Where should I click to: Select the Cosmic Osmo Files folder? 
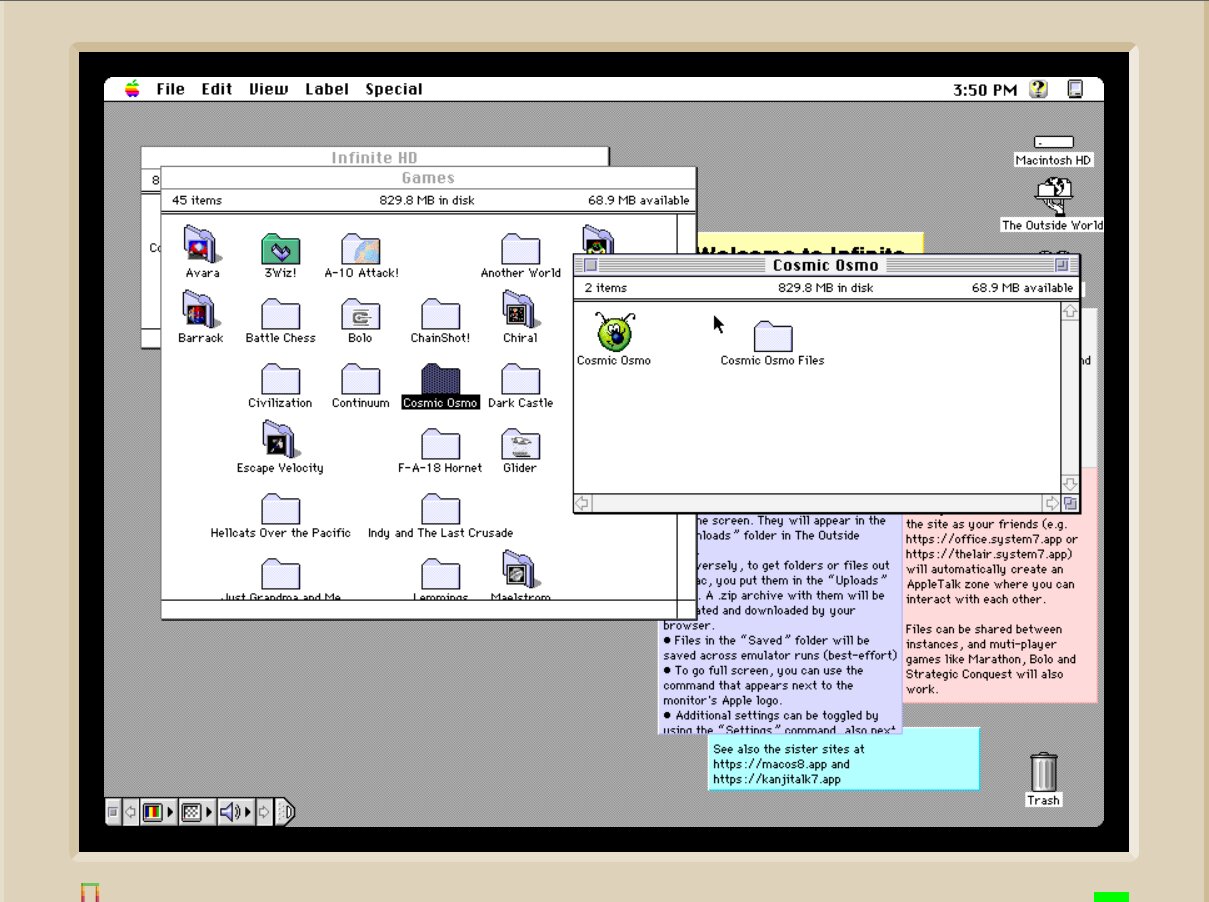pyautogui.click(x=772, y=337)
